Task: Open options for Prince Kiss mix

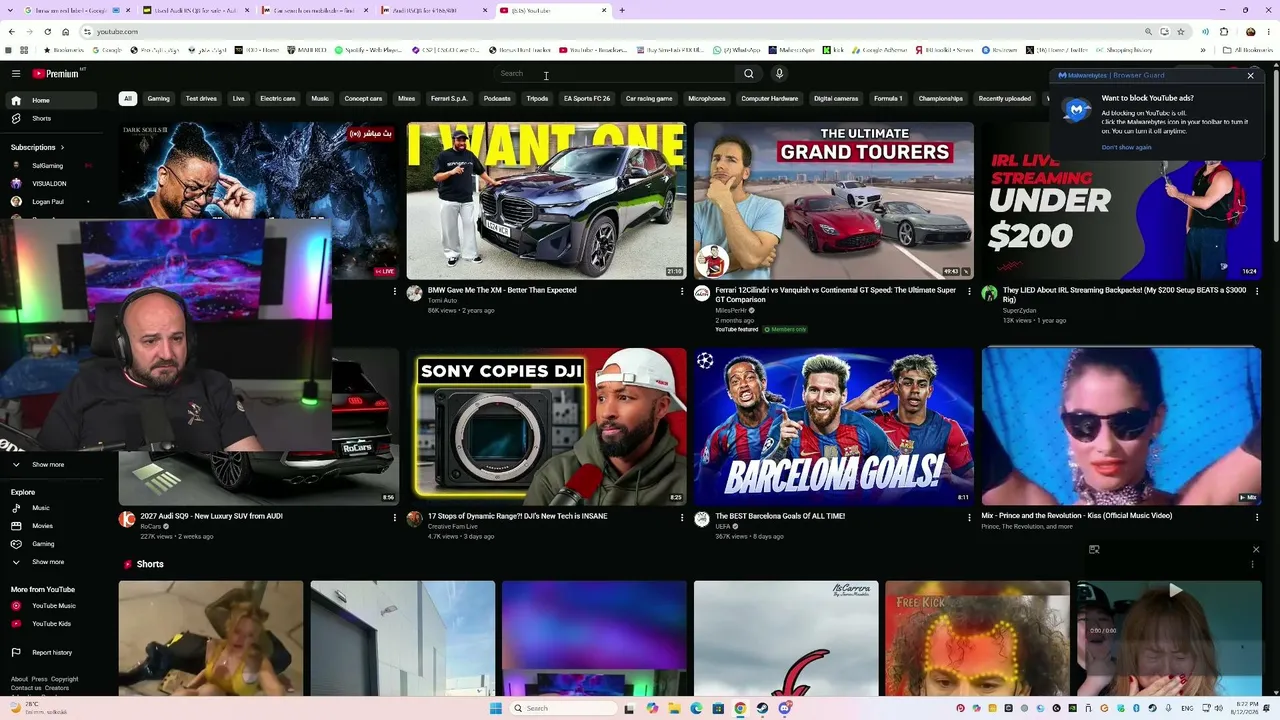Action: pos(1257,517)
